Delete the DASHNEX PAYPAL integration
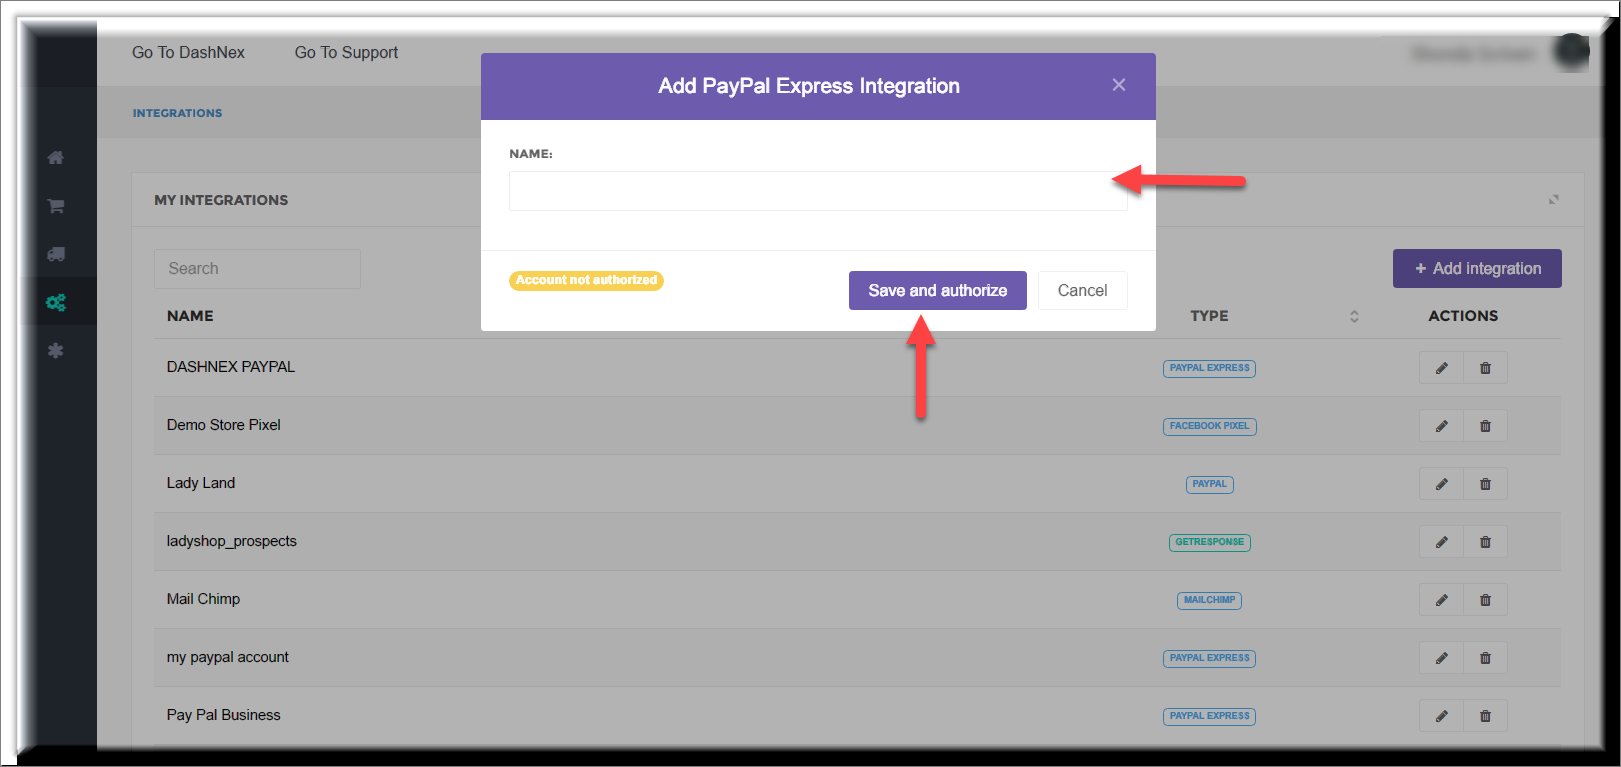Viewport: 1621px width, 767px height. 1485,368
